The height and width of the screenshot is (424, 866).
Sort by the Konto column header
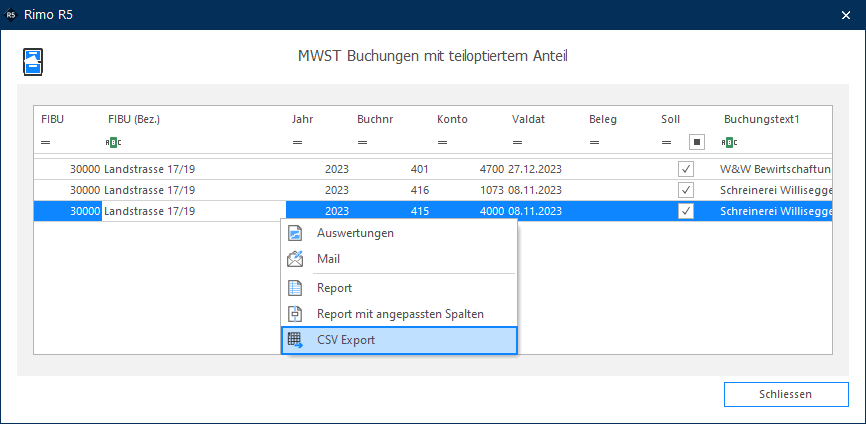[452, 119]
